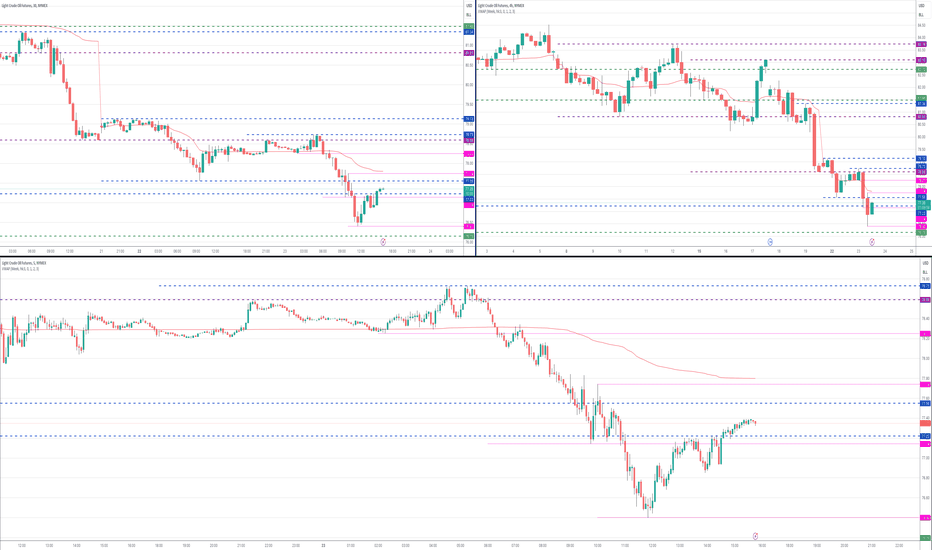Screen dimensions: 932x550
Task: Click the green price label at bottom chart's scale bottom
Action: point(925,538)
